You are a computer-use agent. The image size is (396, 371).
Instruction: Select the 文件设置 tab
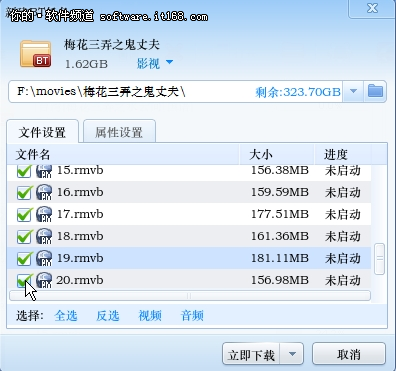point(42,132)
